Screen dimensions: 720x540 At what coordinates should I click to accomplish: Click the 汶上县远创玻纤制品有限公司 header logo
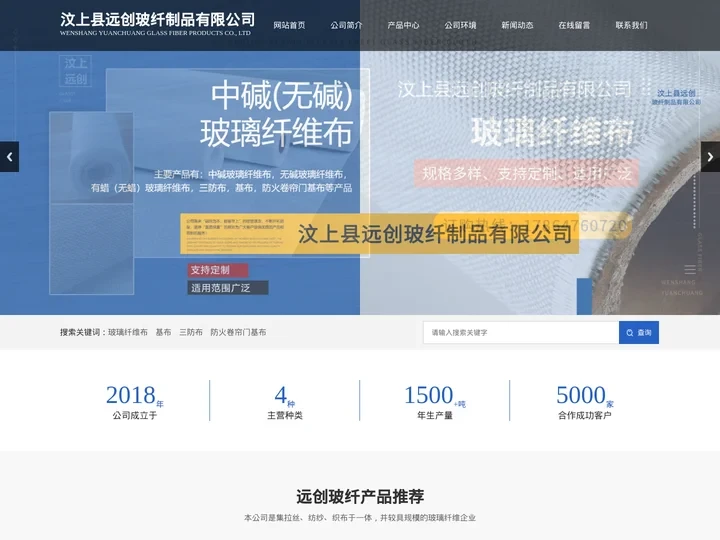(x=157, y=24)
